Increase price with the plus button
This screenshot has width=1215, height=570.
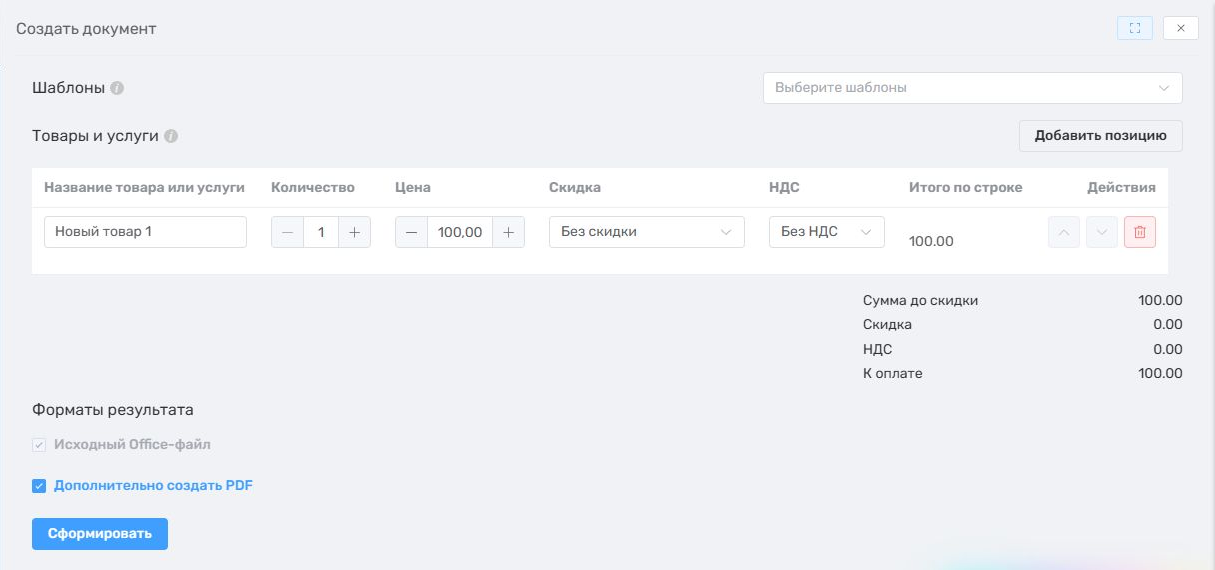(x=508, y=232)
